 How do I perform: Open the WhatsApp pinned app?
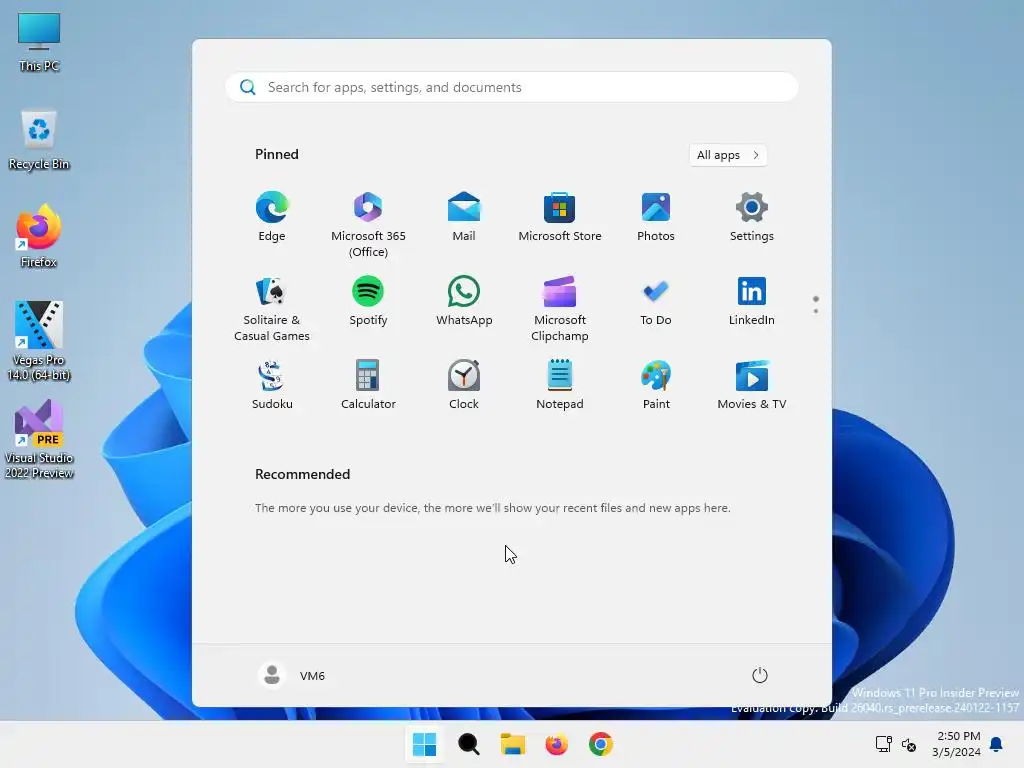(x=464, y=302)
